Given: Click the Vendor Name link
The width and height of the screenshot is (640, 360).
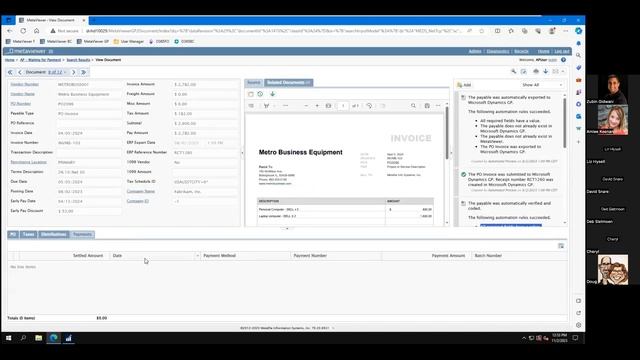Looking at the screenshot, I should tap(22, 94).
